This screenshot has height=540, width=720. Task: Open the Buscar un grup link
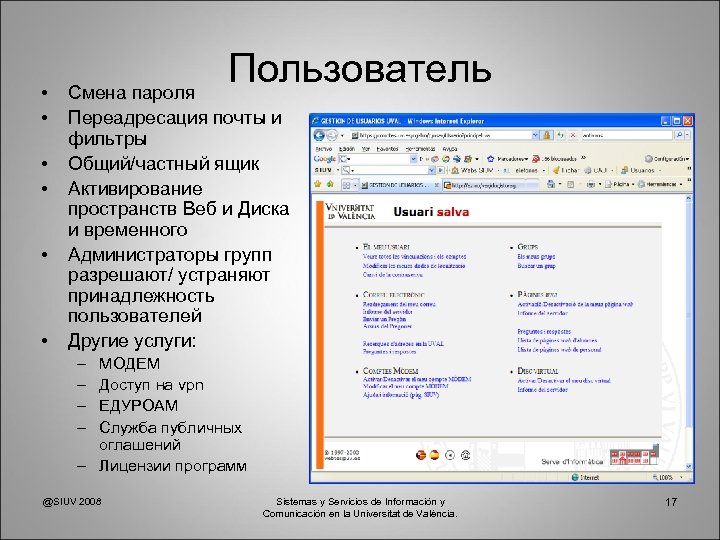[536, 266]
